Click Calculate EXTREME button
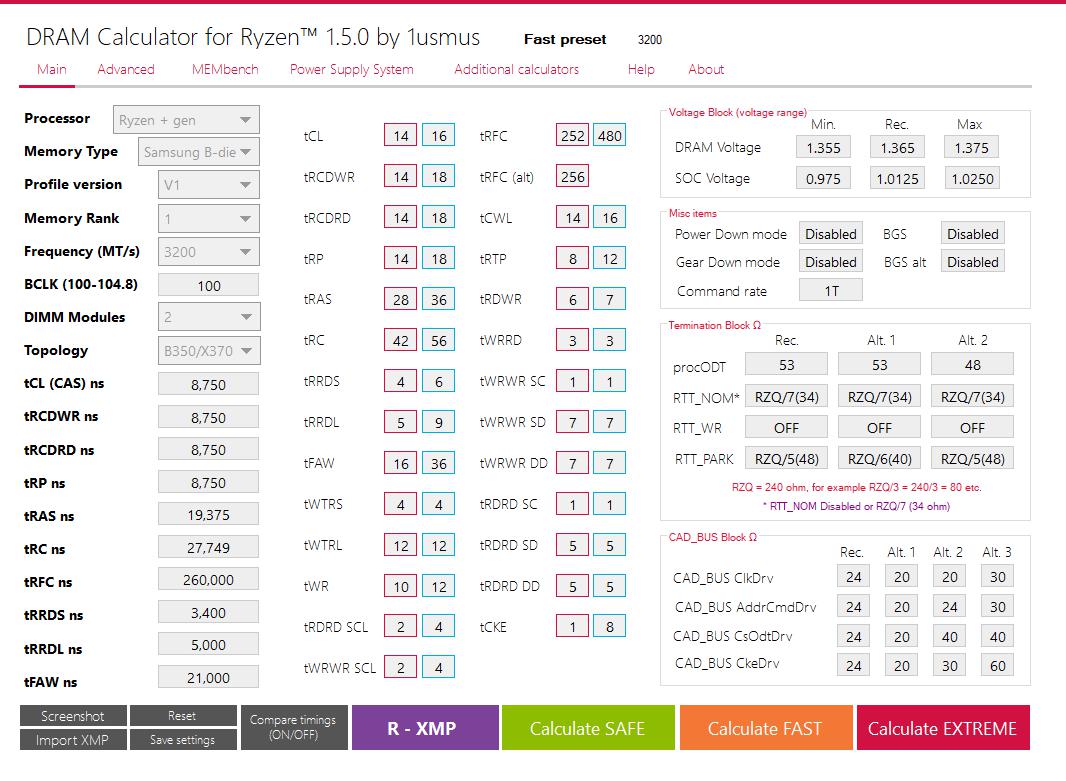 point(943,728)
